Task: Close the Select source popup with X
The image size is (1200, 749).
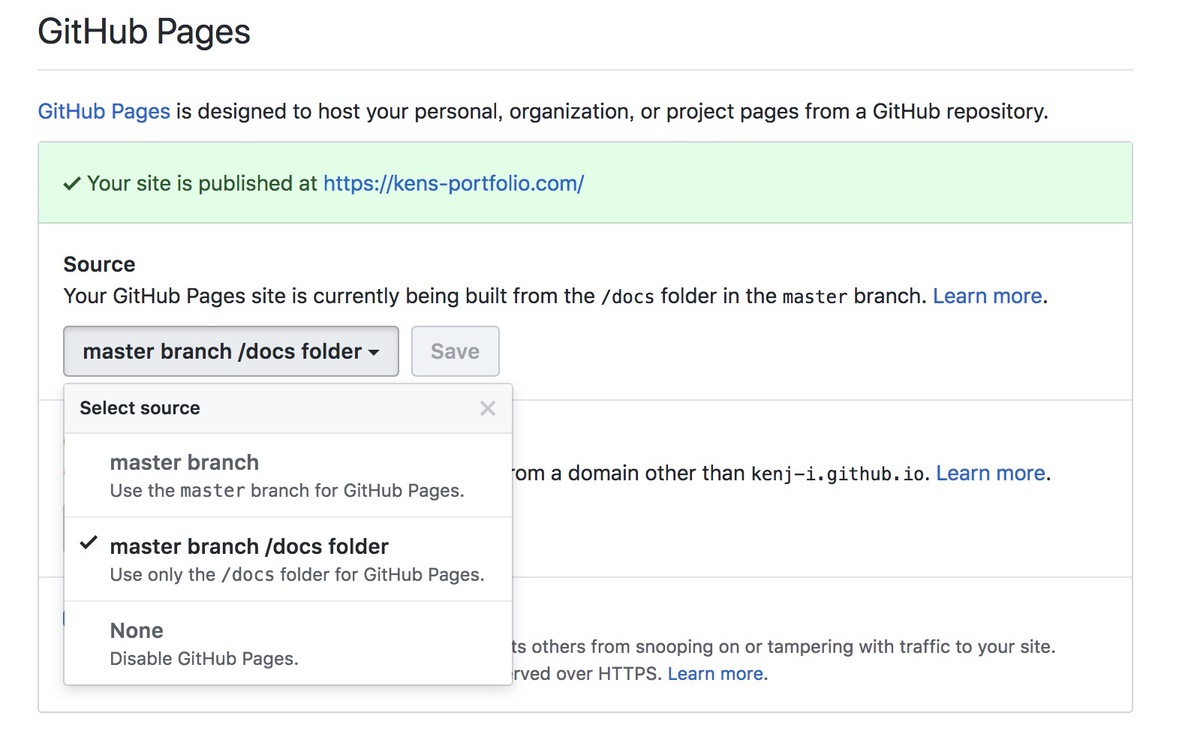Action: coord(487,408)
